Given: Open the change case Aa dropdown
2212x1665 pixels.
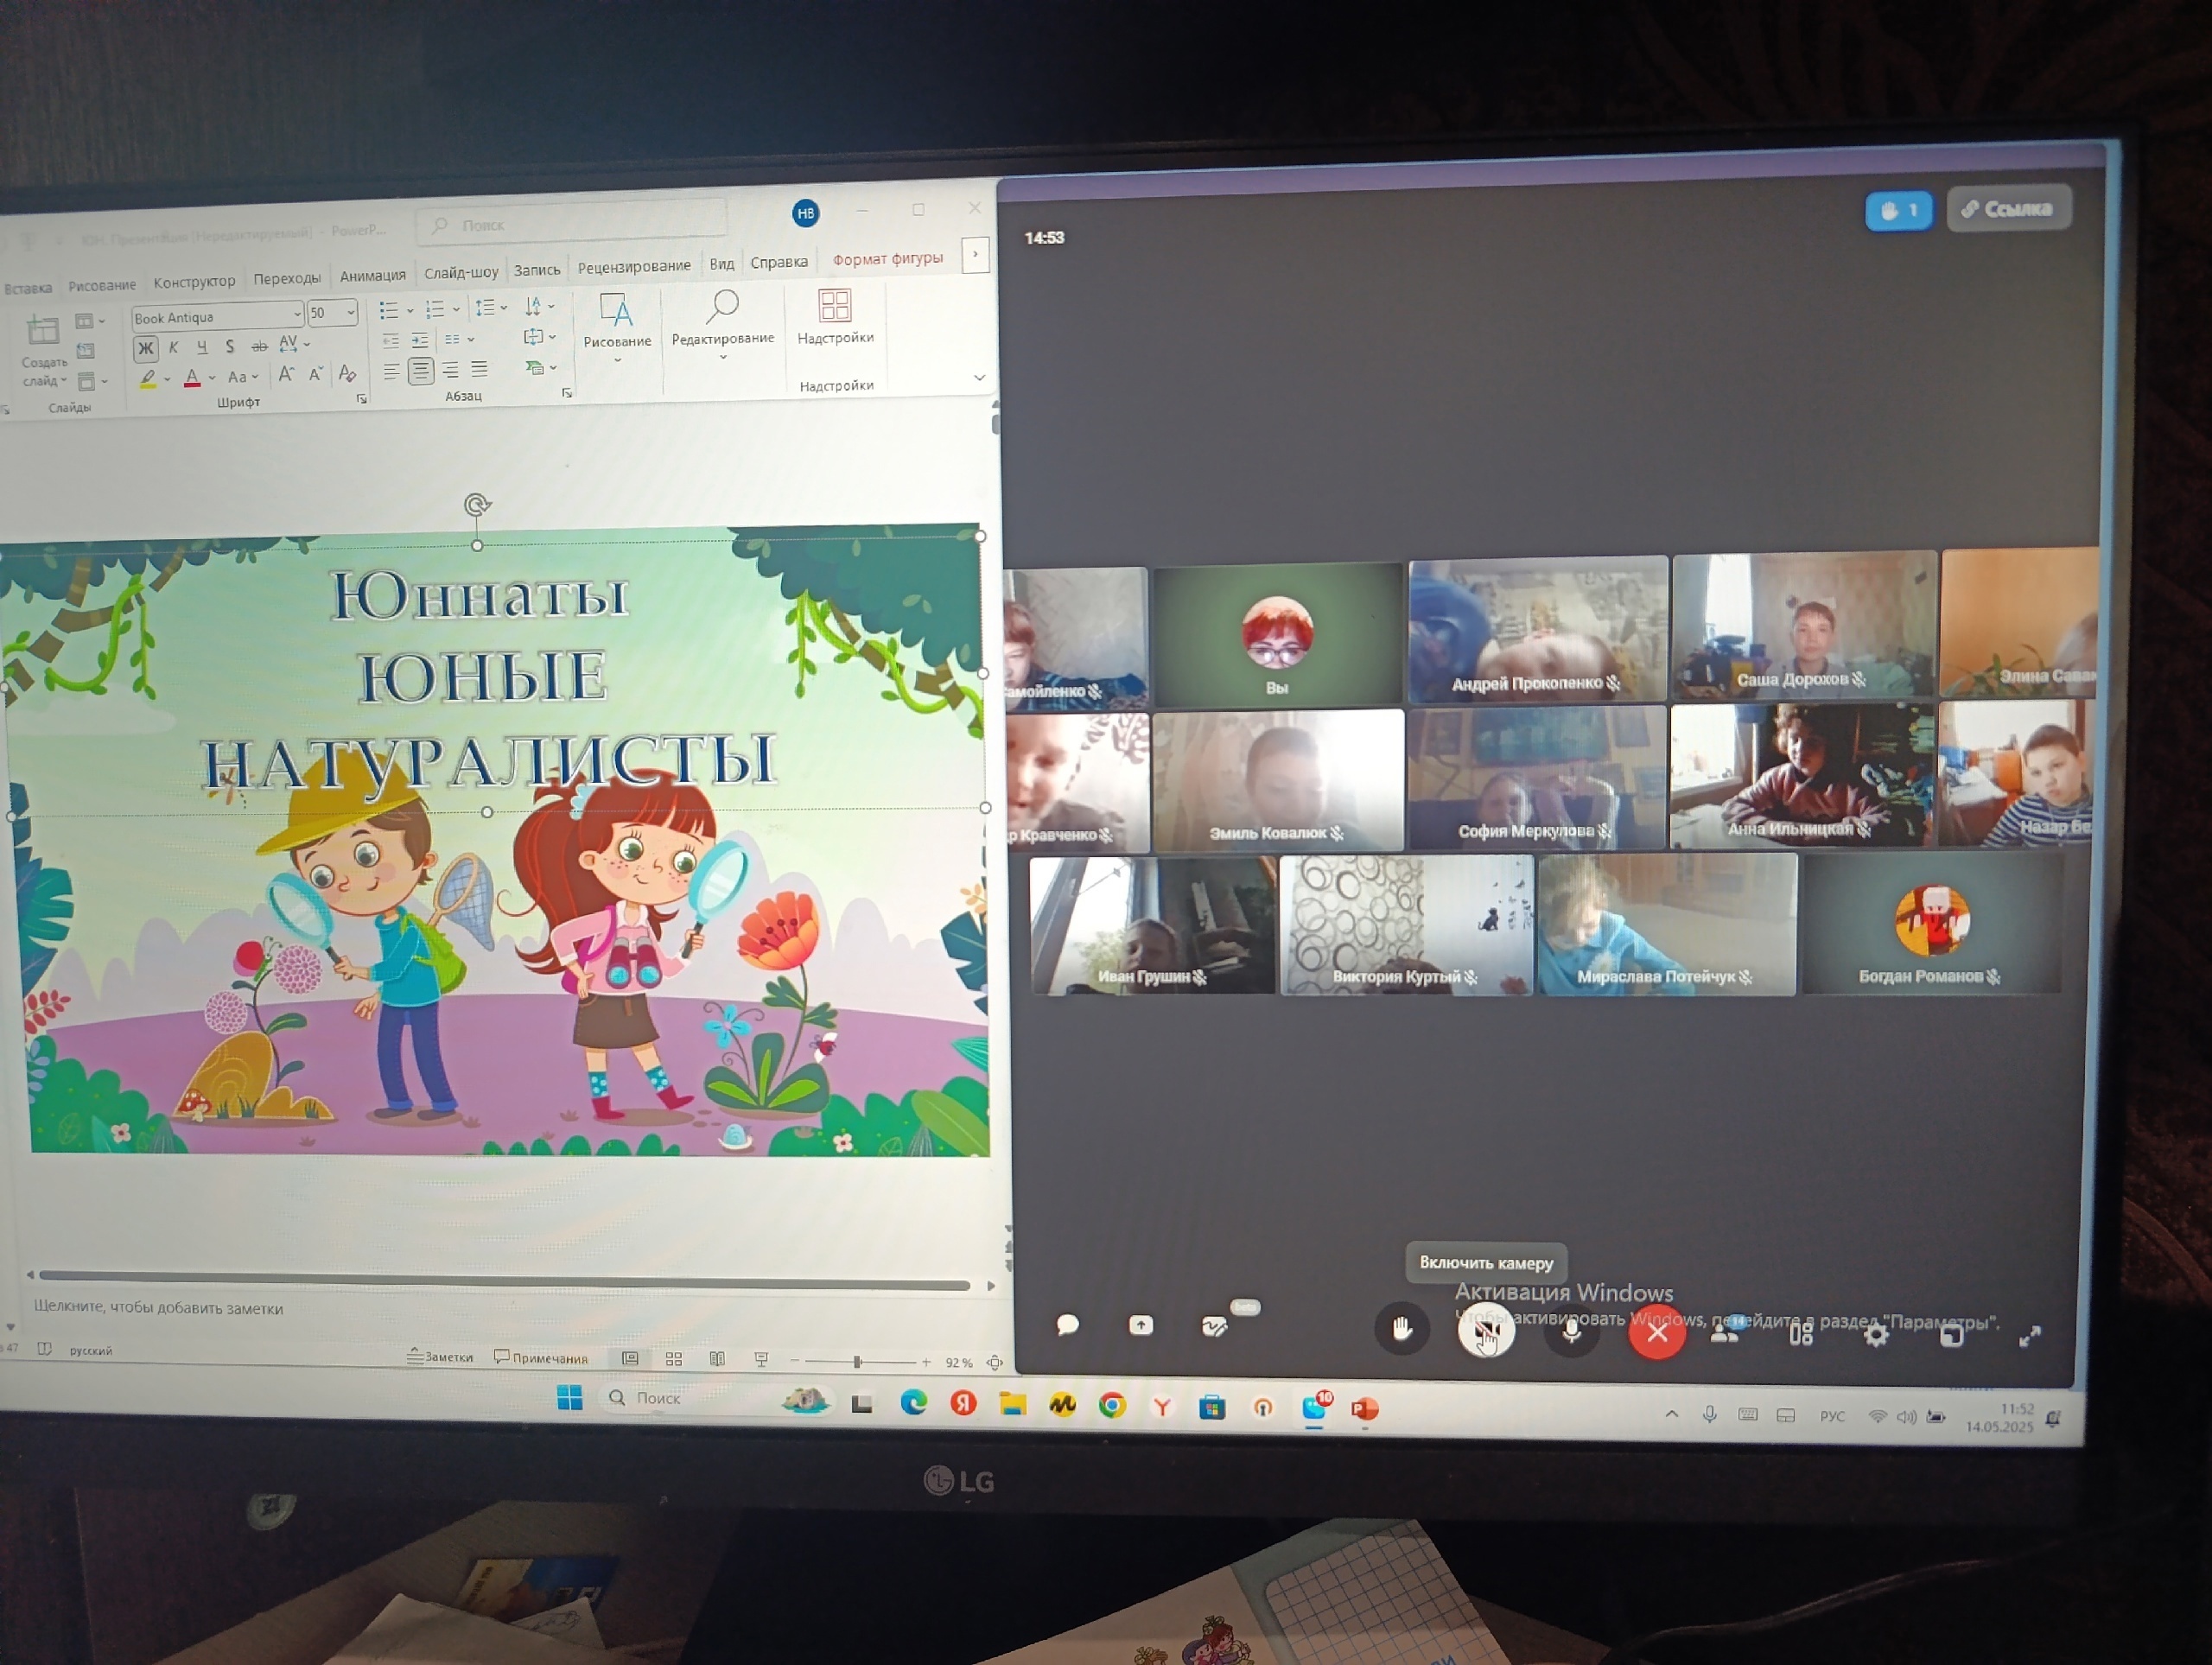Looking at the screenshot, I should (242, 377).
